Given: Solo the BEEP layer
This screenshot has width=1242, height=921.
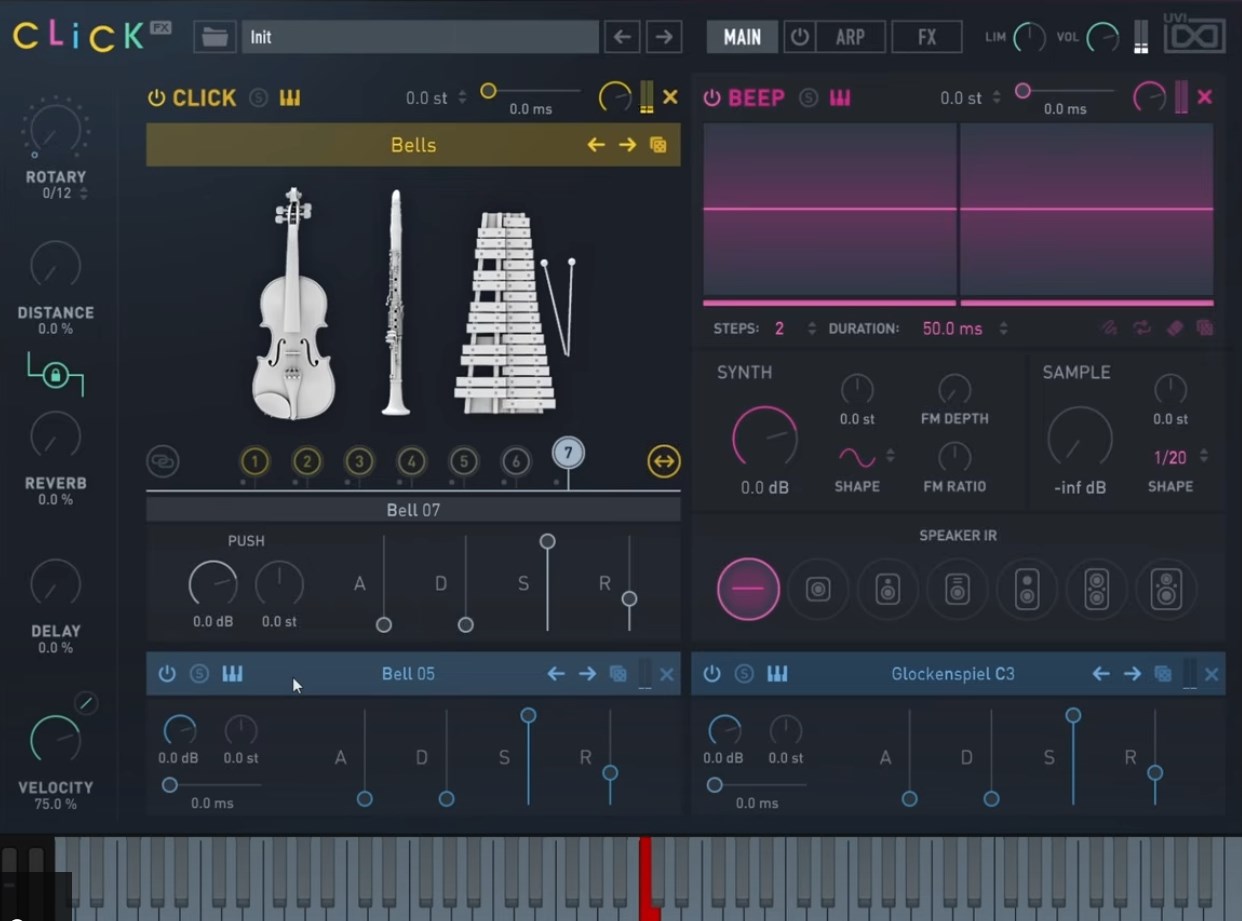Looking at the screenshot, I should coord(808,98).
